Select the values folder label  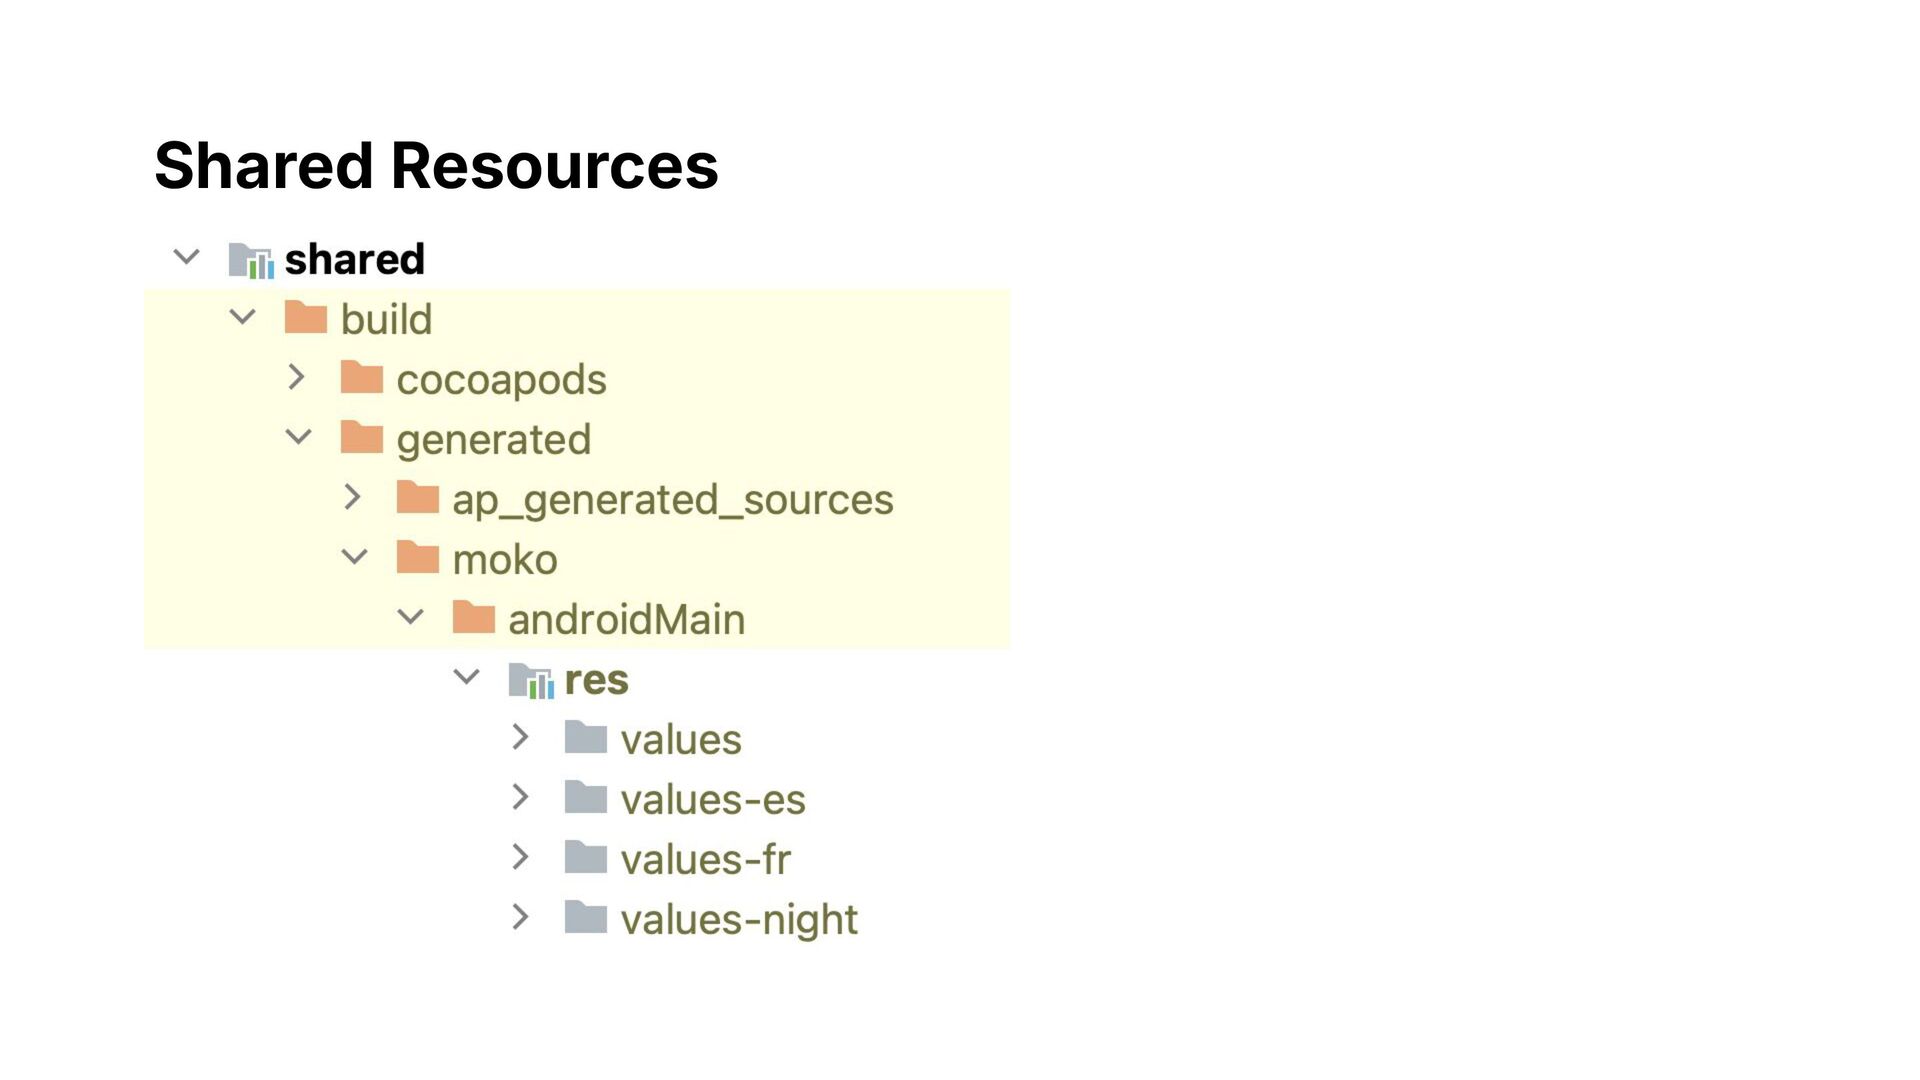681,740
